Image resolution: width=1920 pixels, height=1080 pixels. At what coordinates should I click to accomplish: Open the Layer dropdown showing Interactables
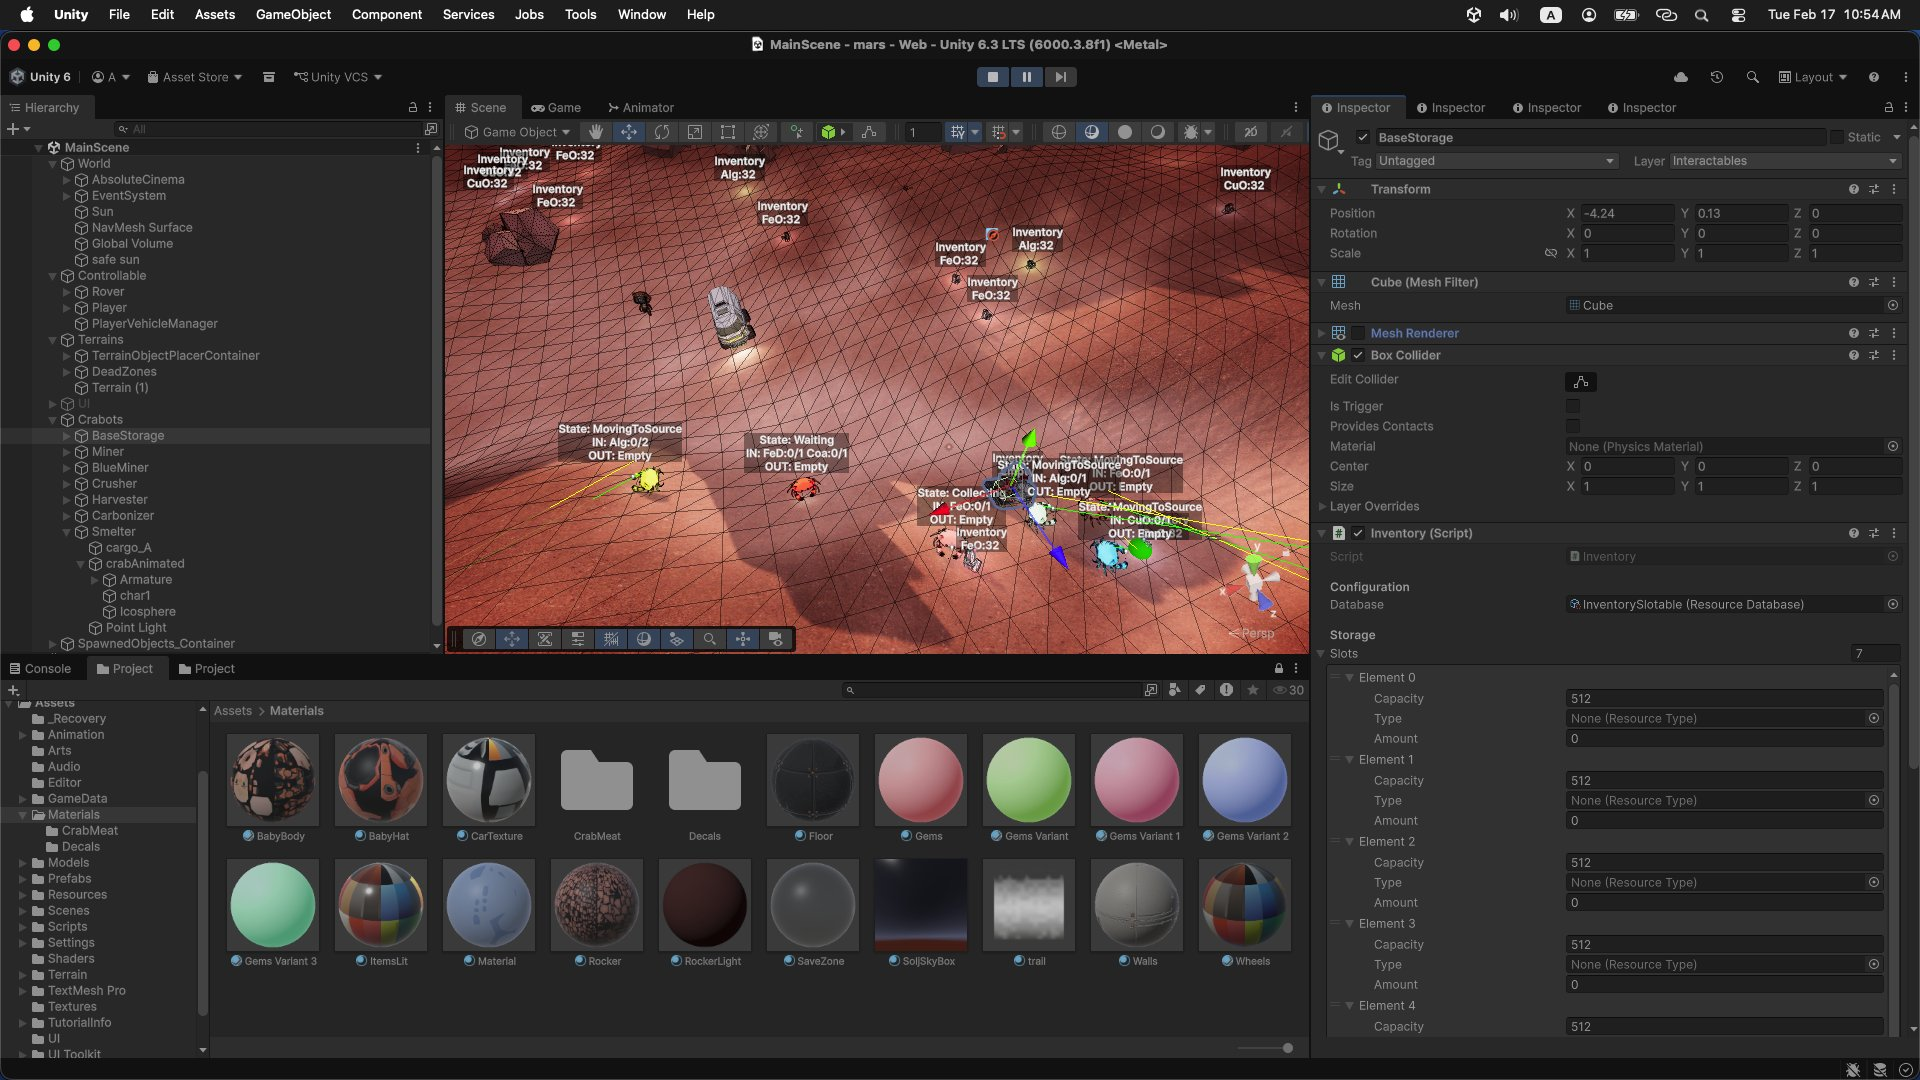pos(1784,161)
